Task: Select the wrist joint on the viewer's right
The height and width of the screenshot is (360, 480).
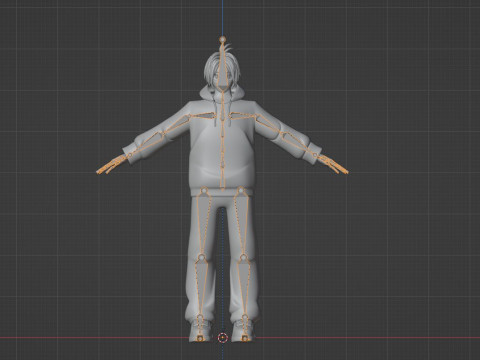Action: click(315, 155)
